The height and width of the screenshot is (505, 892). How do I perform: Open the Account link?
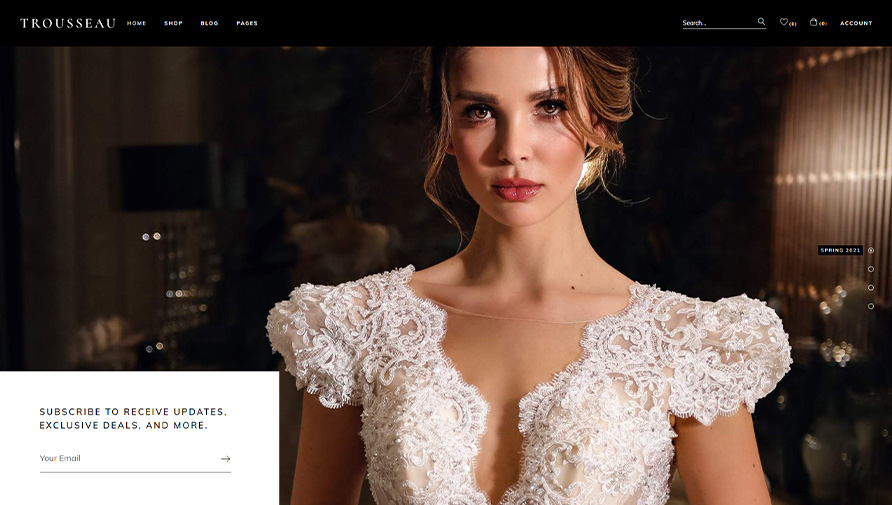856,23
